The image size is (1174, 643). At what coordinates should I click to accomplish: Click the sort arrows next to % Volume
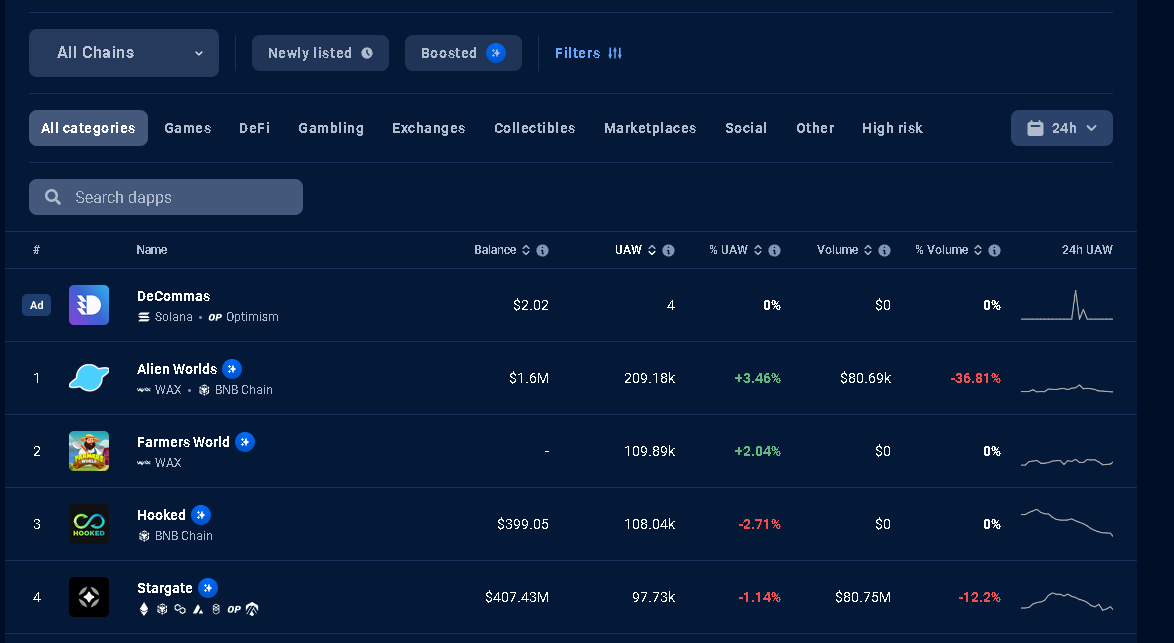pos(978,250)
